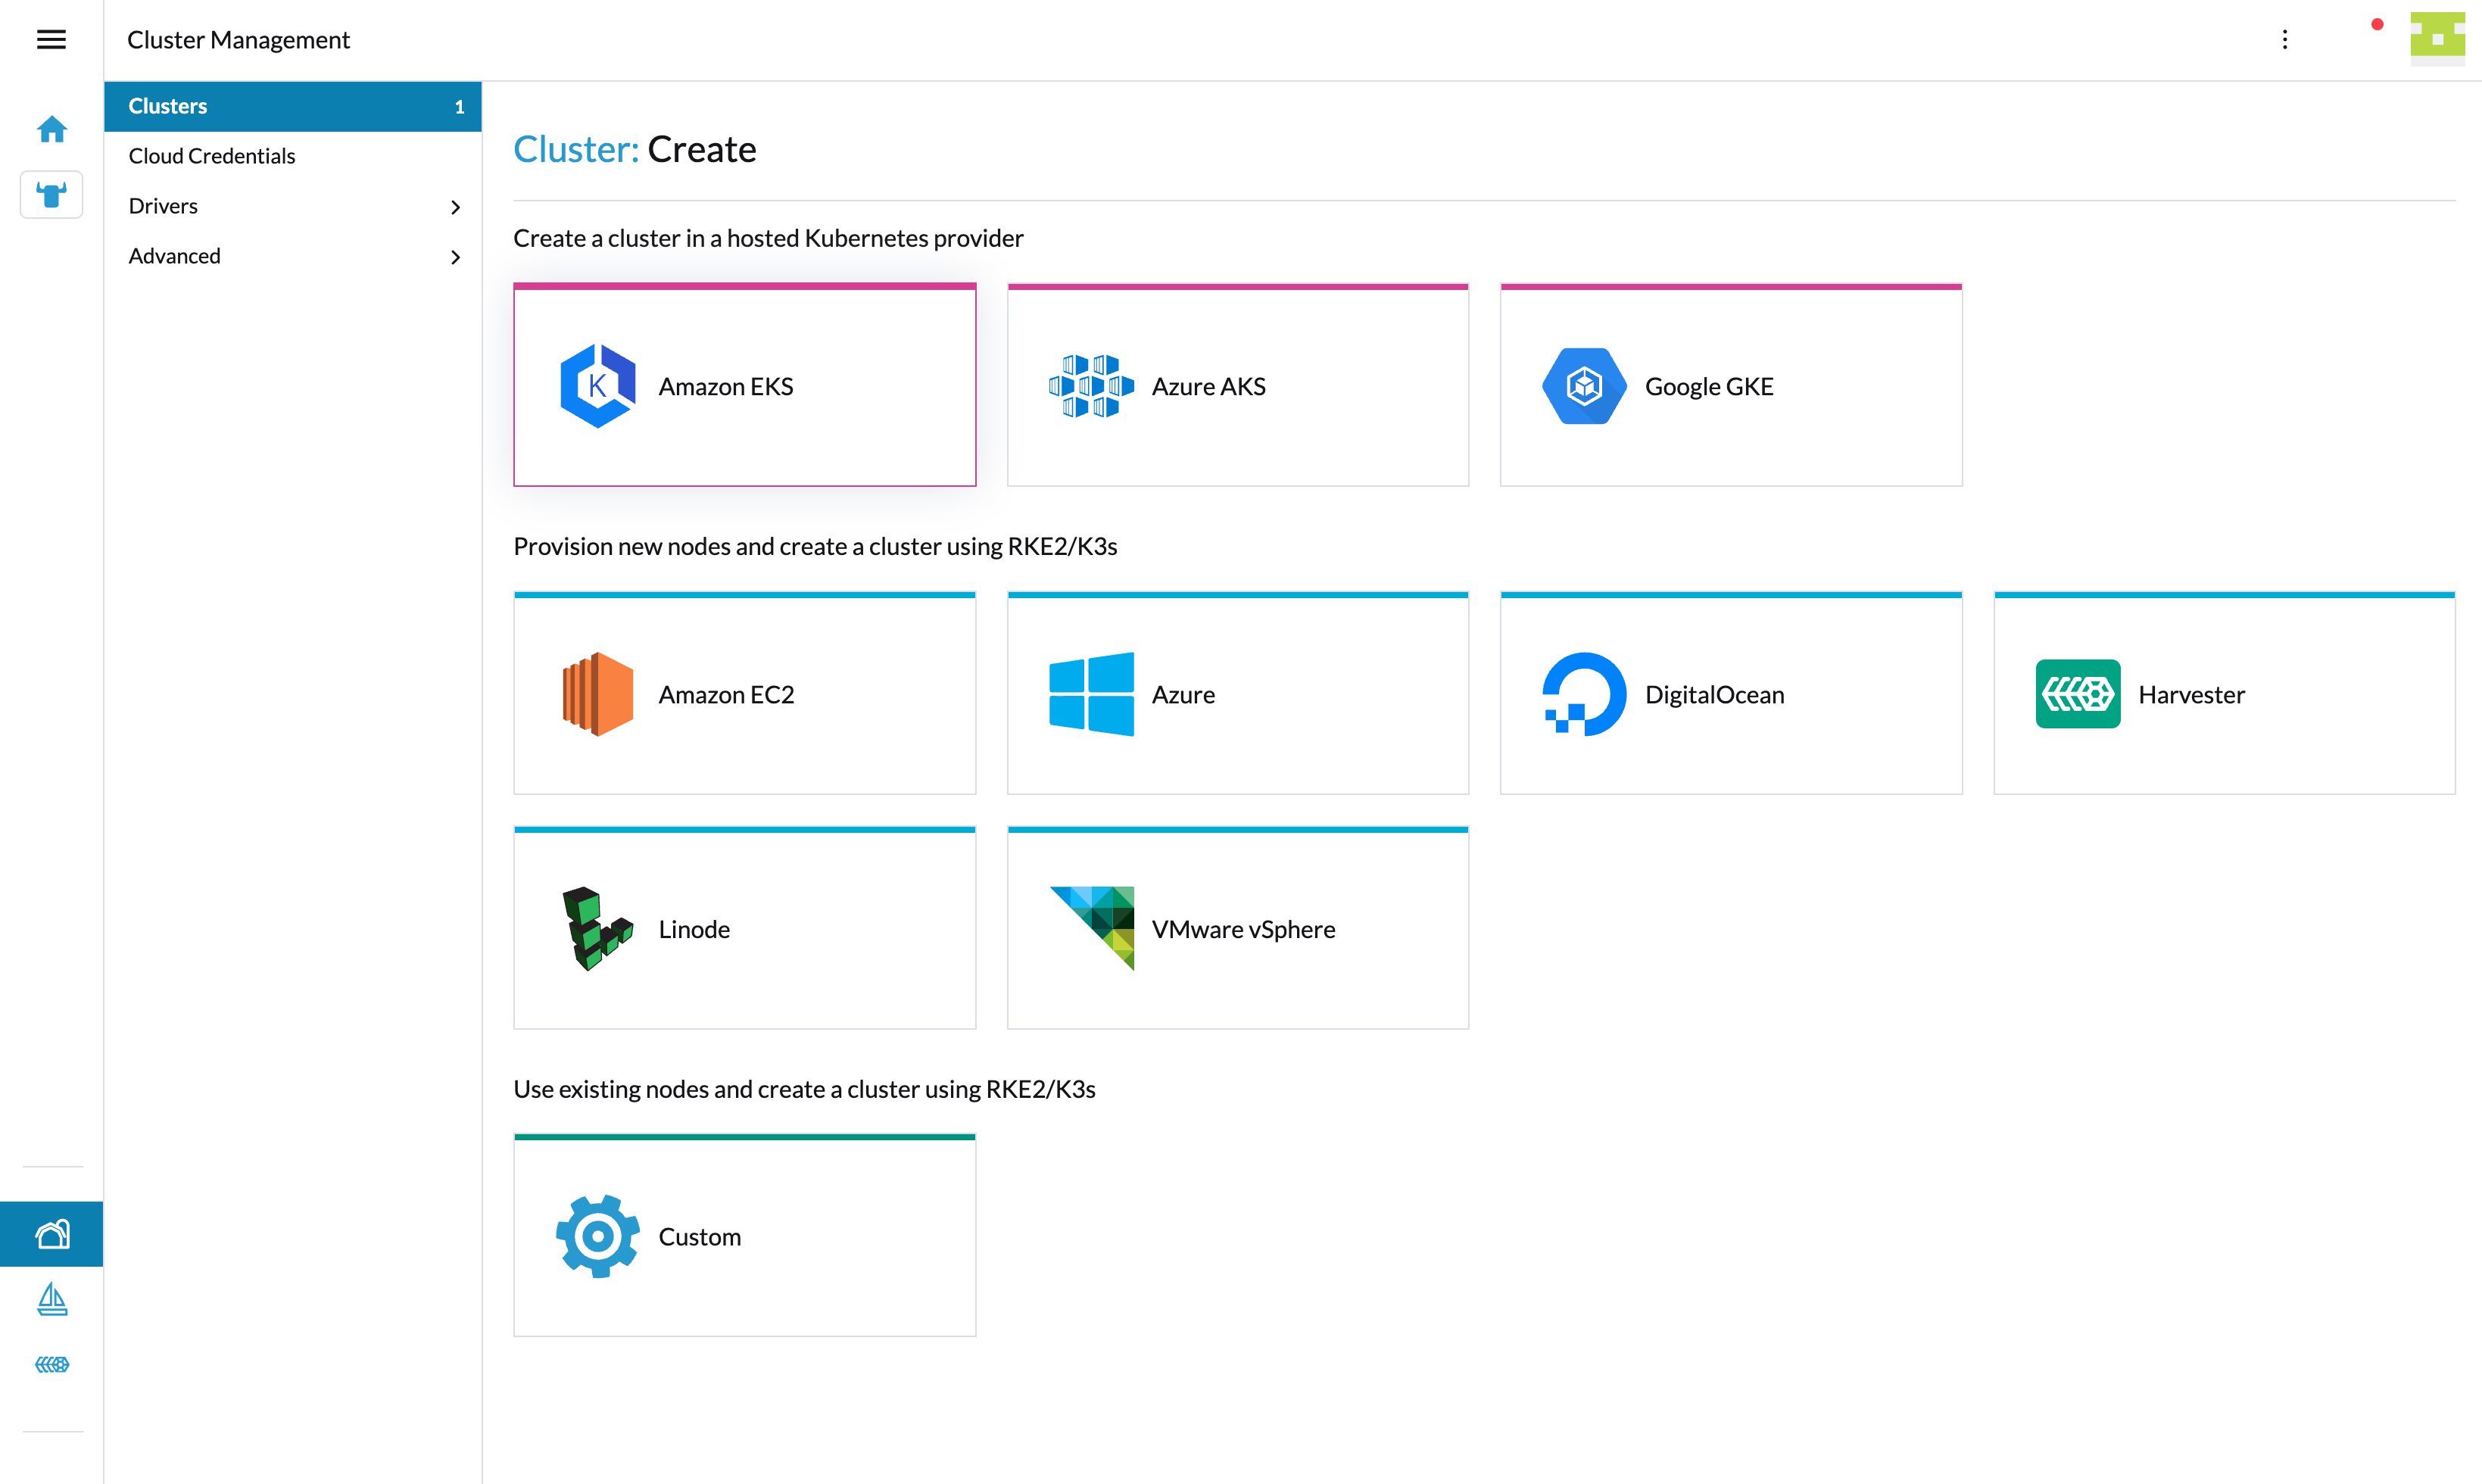Open Cloud Credentials page
Screen dimensions: 2482x1484
pos(292,156)
